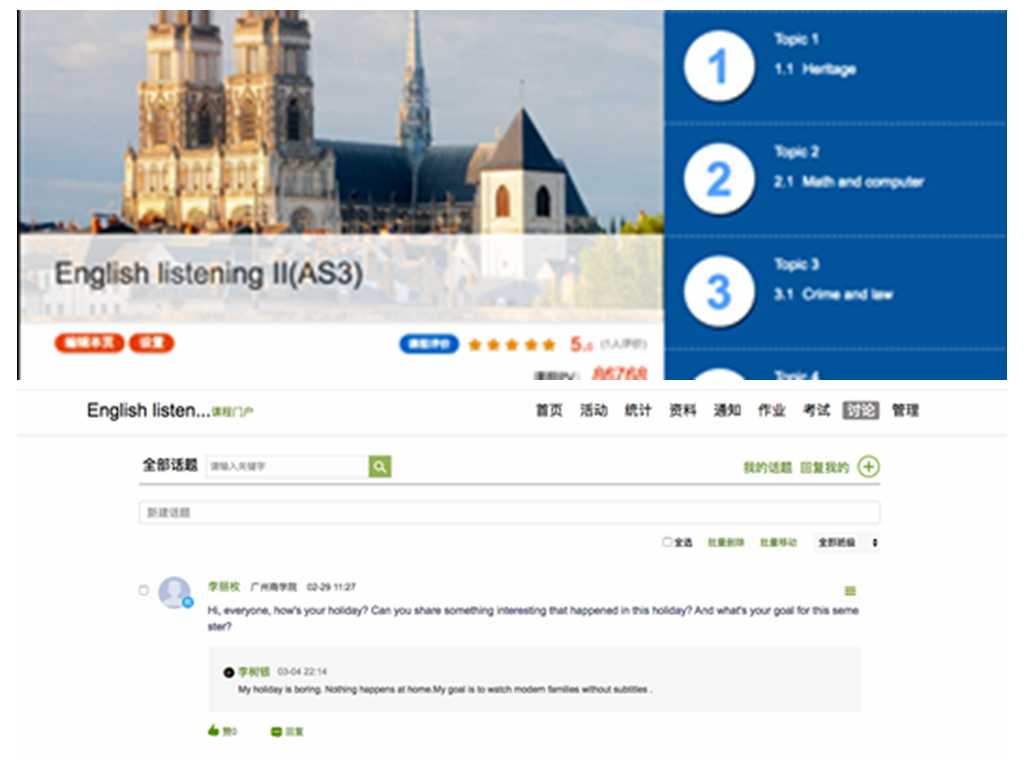Click the 新建话题 new topic input field
The height and width of the screenshot is (768, 1024).
509,512
